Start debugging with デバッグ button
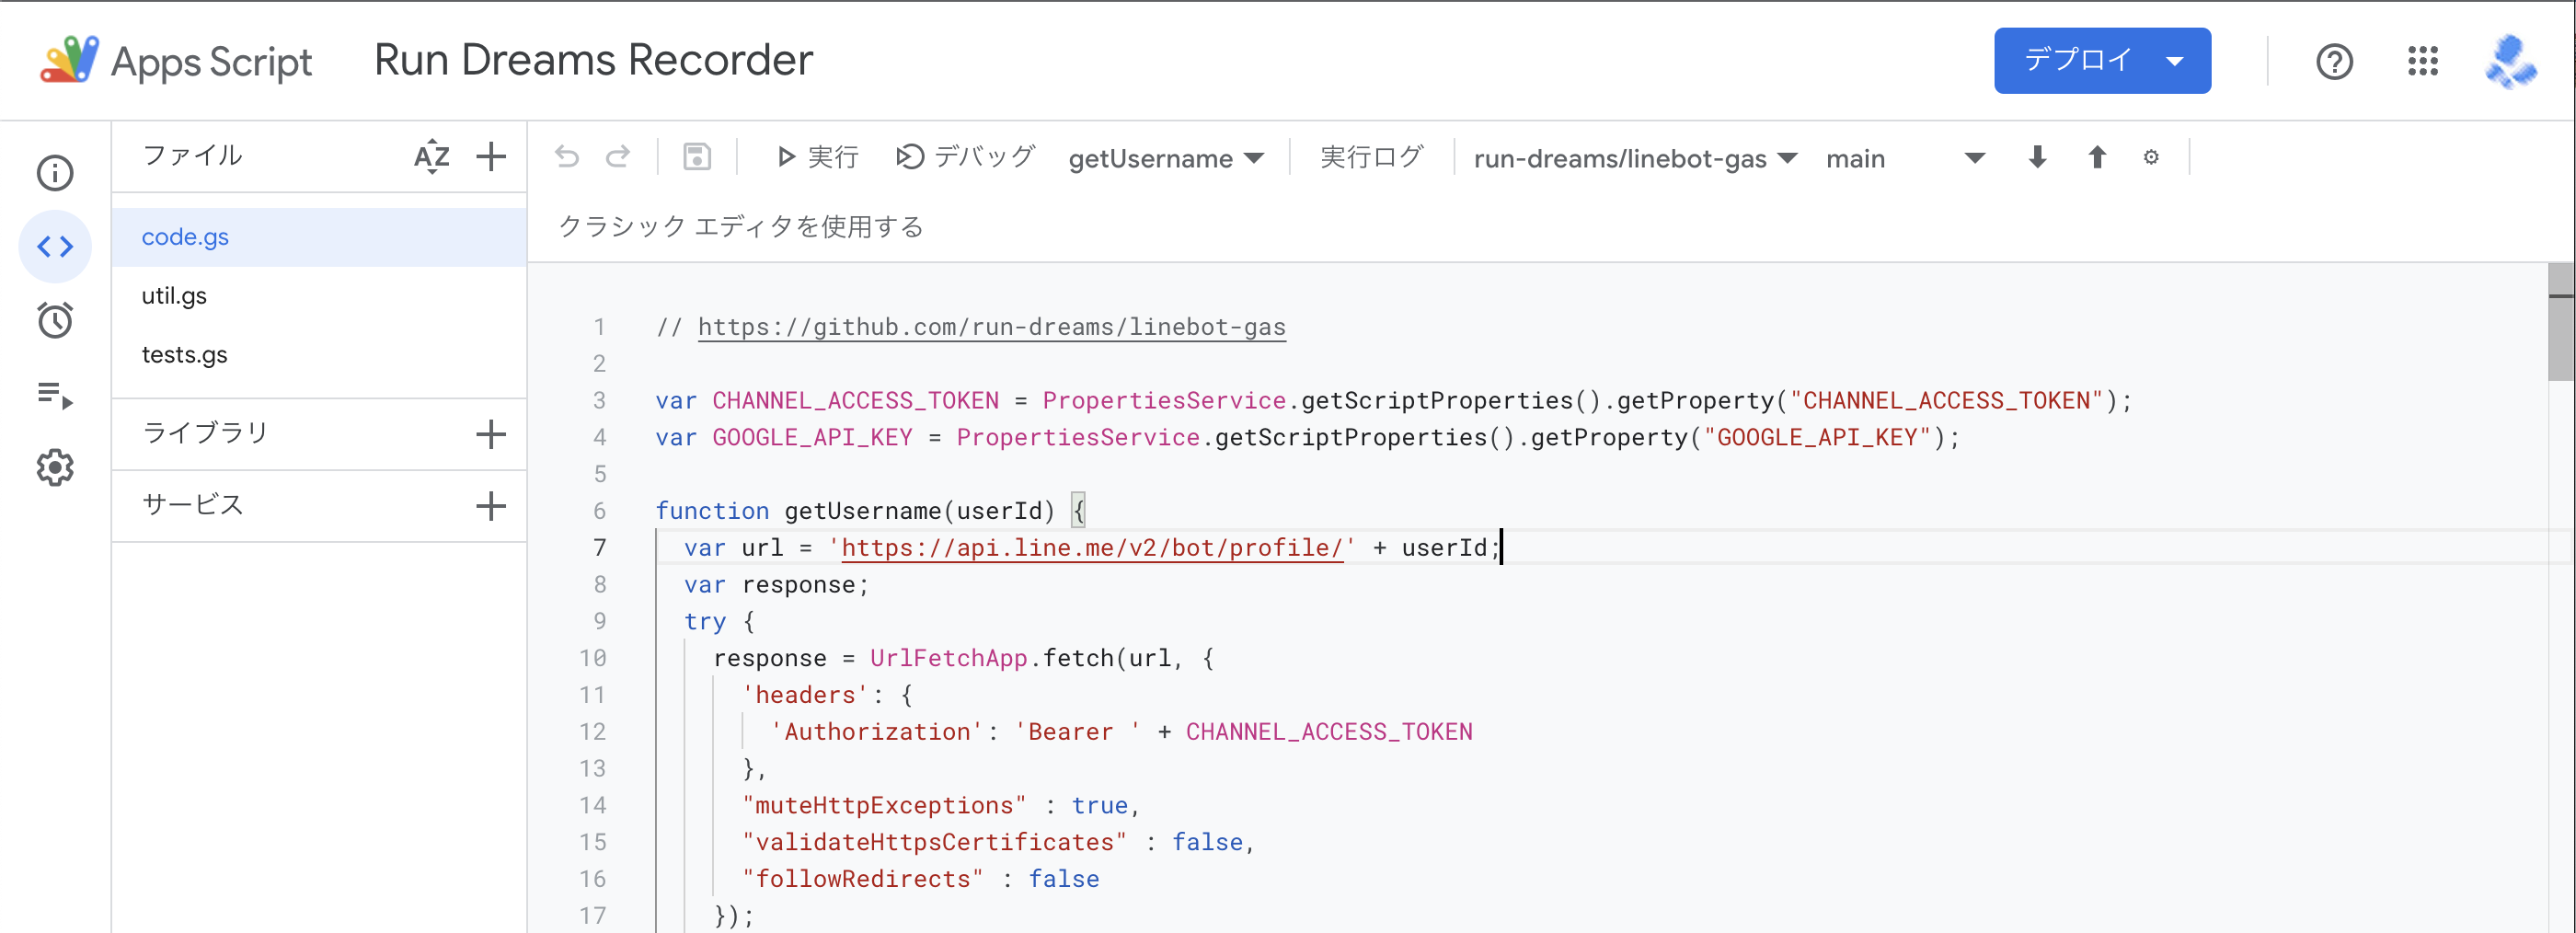This screenshot has height=933, width=2576. [964, 157]
